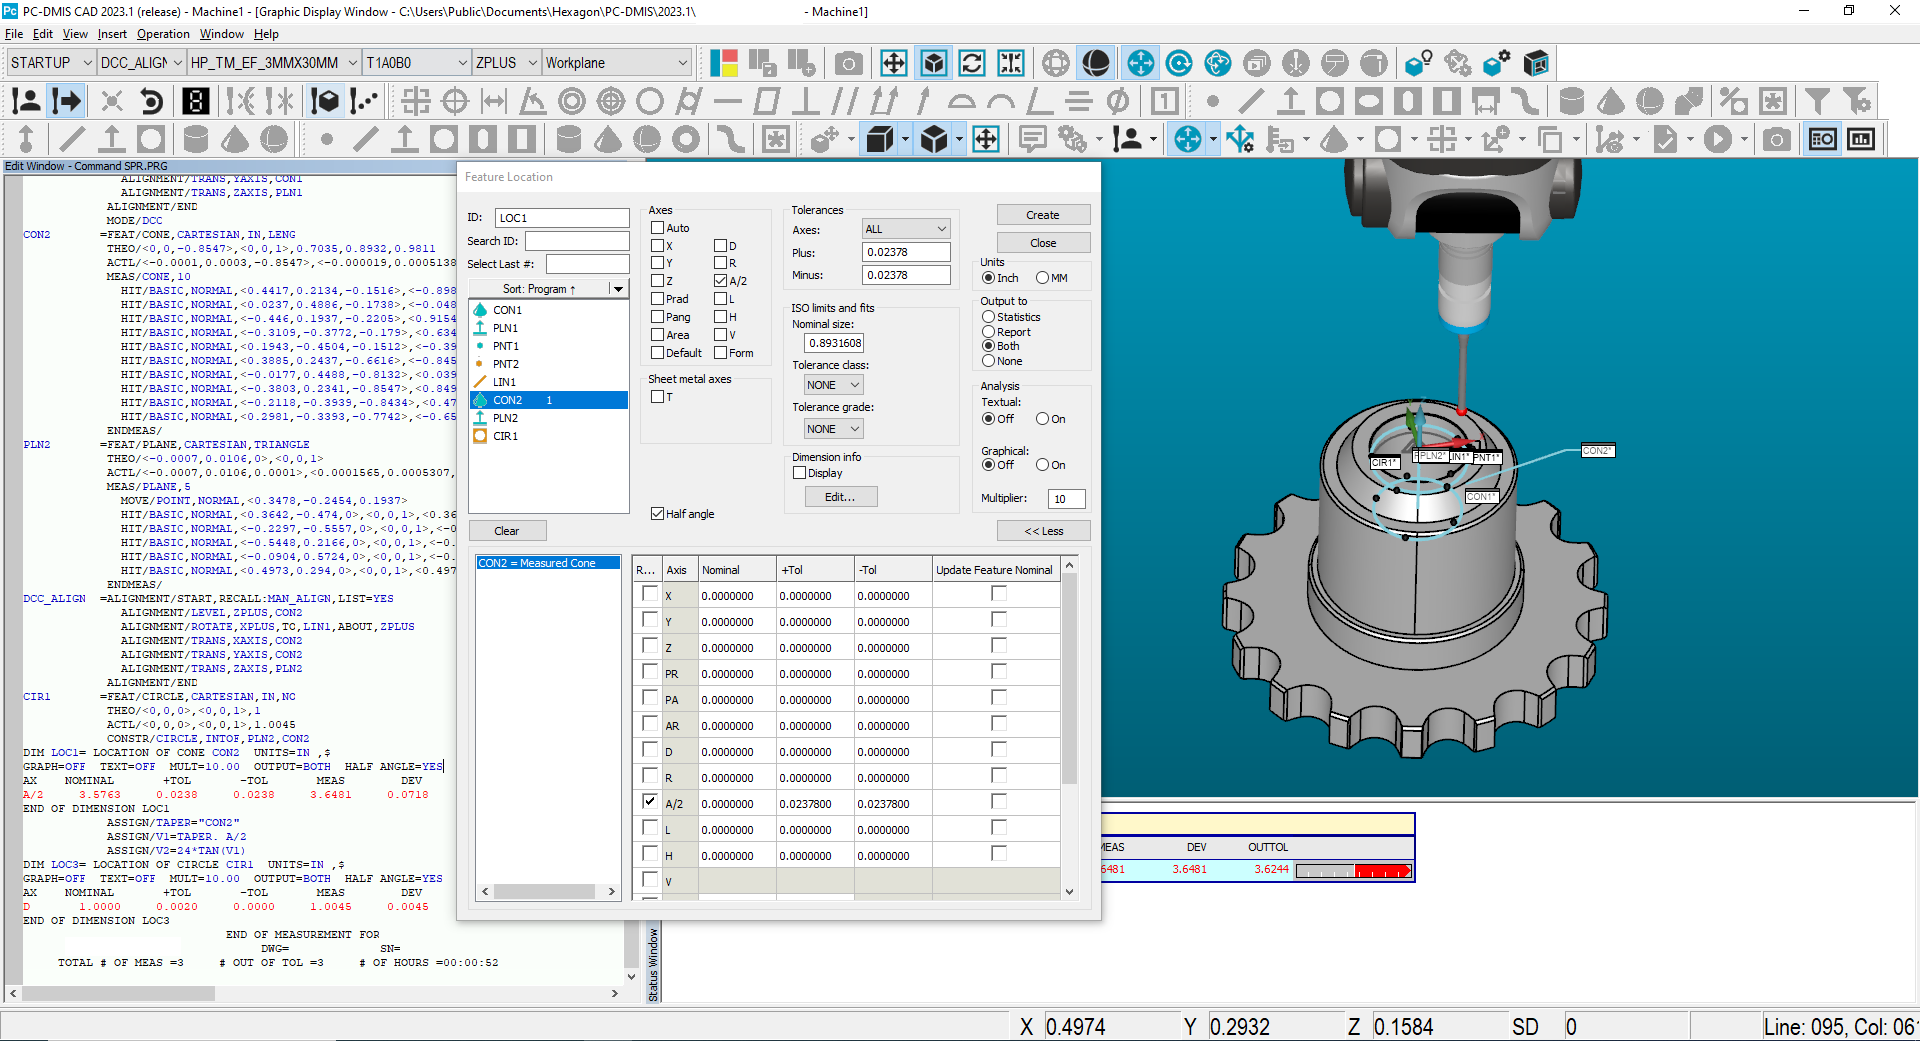The width and height of the screenshot is (1920, 1041).
Task: Open the Tolerance class NONE dropdown
Action: (833, 385)
